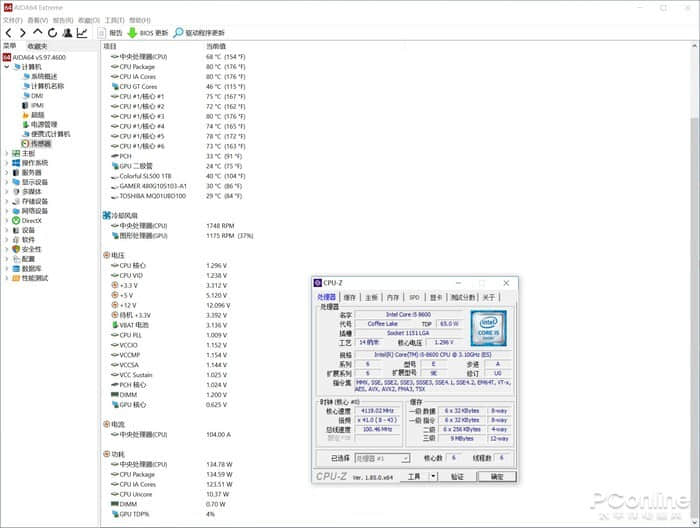
Task: Switch to the 菜单 pane tab
Action: pos(10,46)
